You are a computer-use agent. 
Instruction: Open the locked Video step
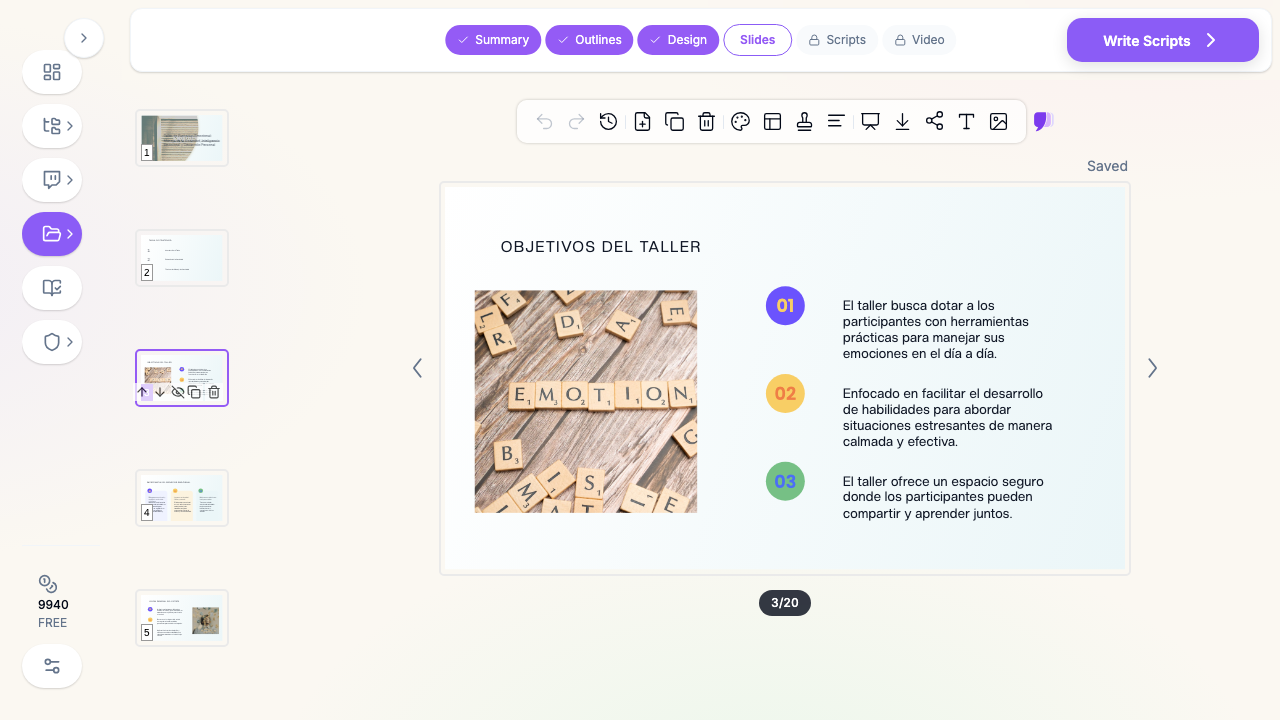(919, 40)
